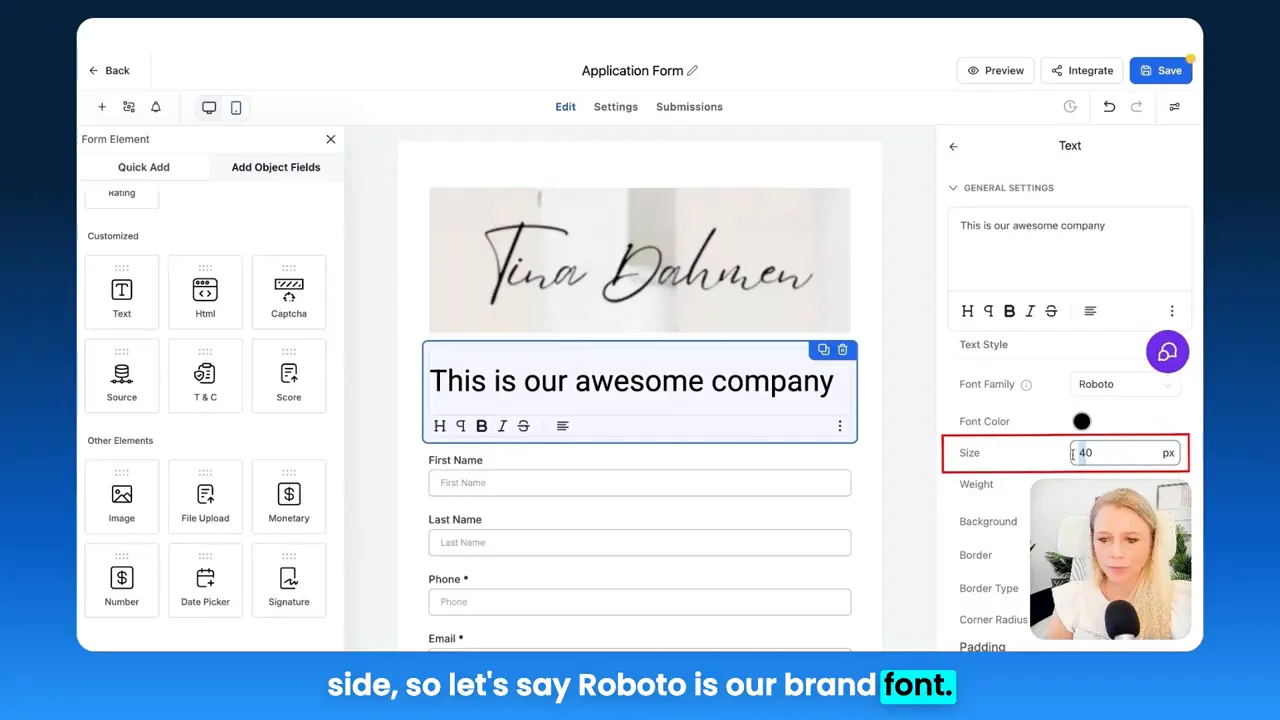1280x720 pixels.
Task: Open the Roboto font family dropdown
Action: (1125, 384)
